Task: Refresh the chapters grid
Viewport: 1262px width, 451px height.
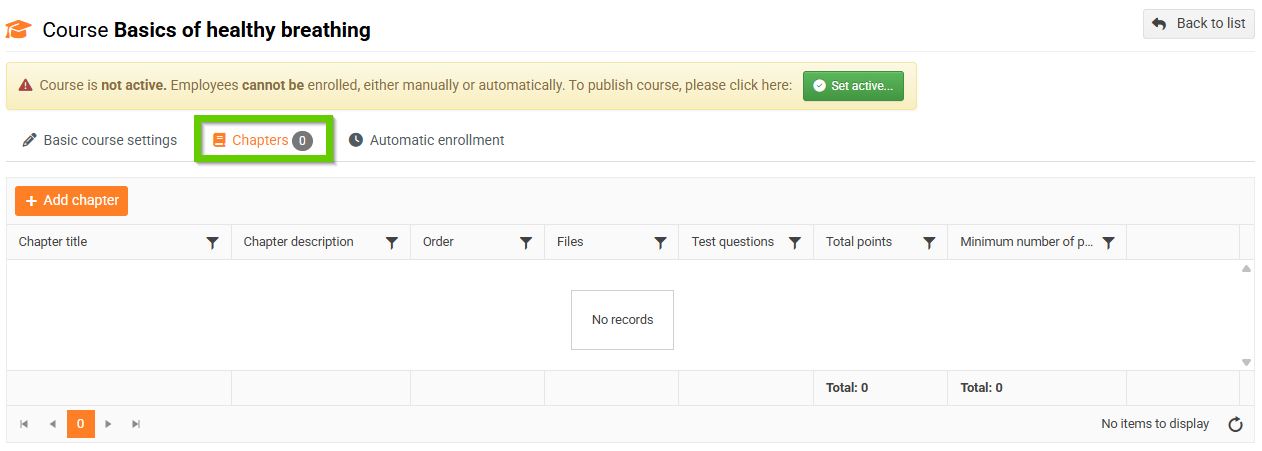Action: (1235, 424)
